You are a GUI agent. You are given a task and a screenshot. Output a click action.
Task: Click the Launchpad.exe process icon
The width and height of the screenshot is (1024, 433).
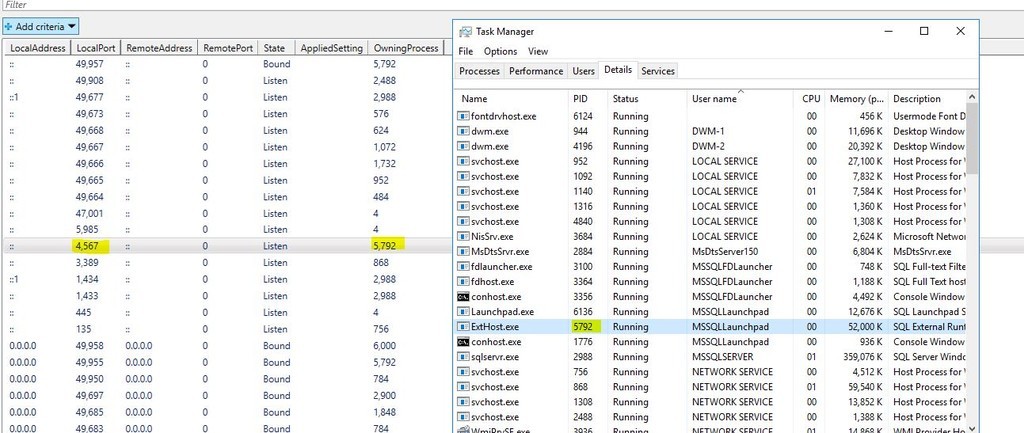(x=463, y=312)
